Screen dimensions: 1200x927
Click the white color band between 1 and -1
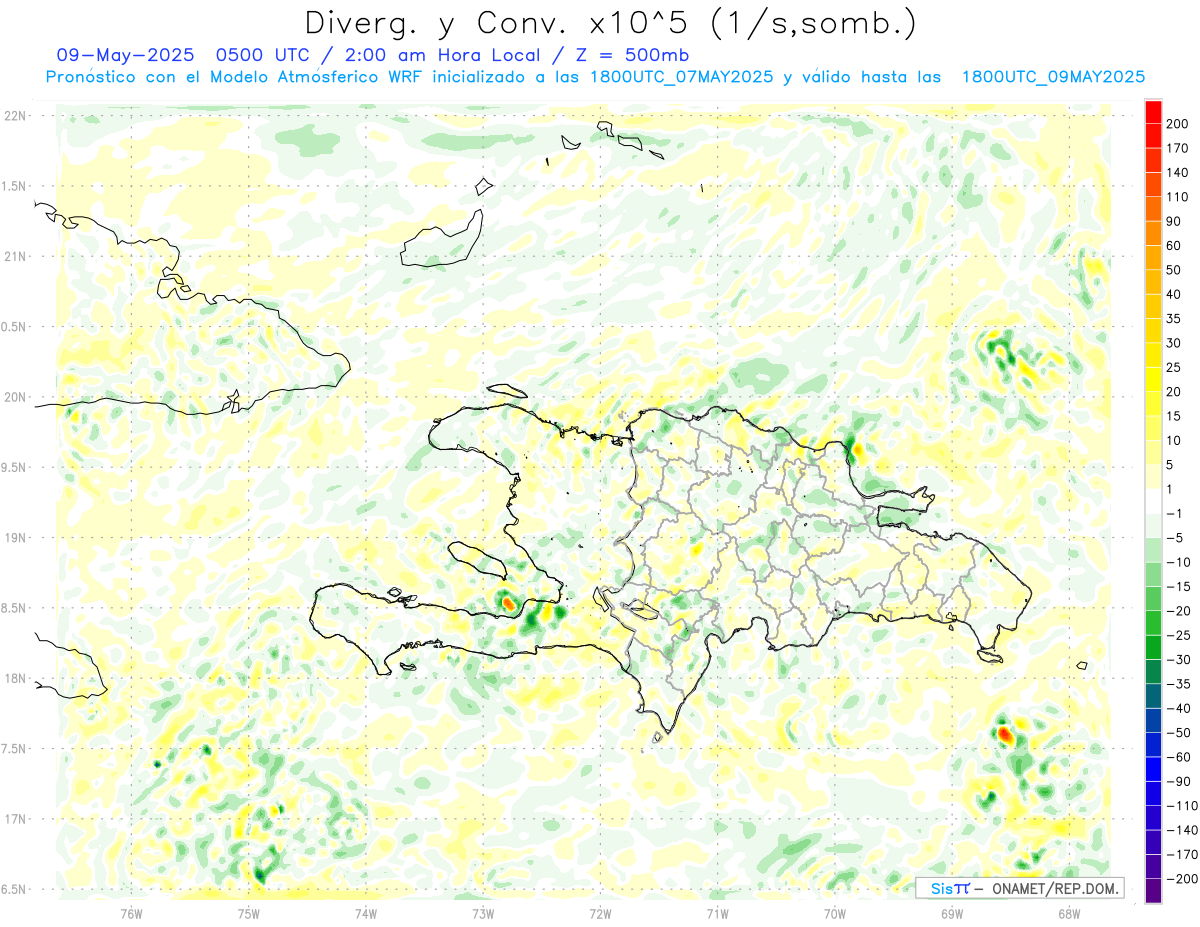point(1153,502)
